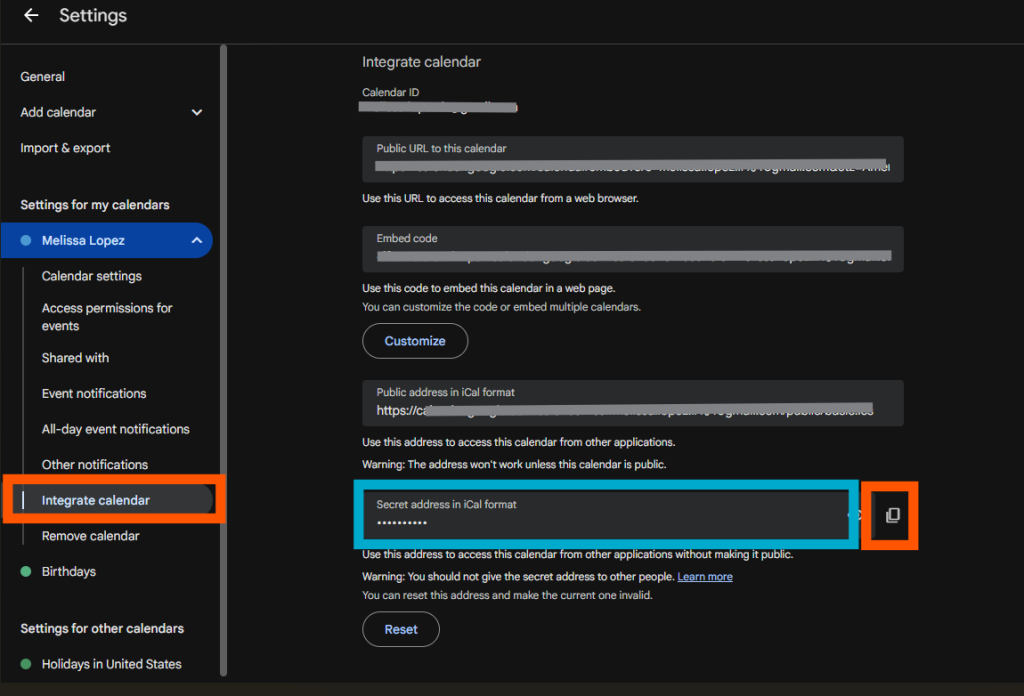Open Holidays in United States settings

pos(111,664)
